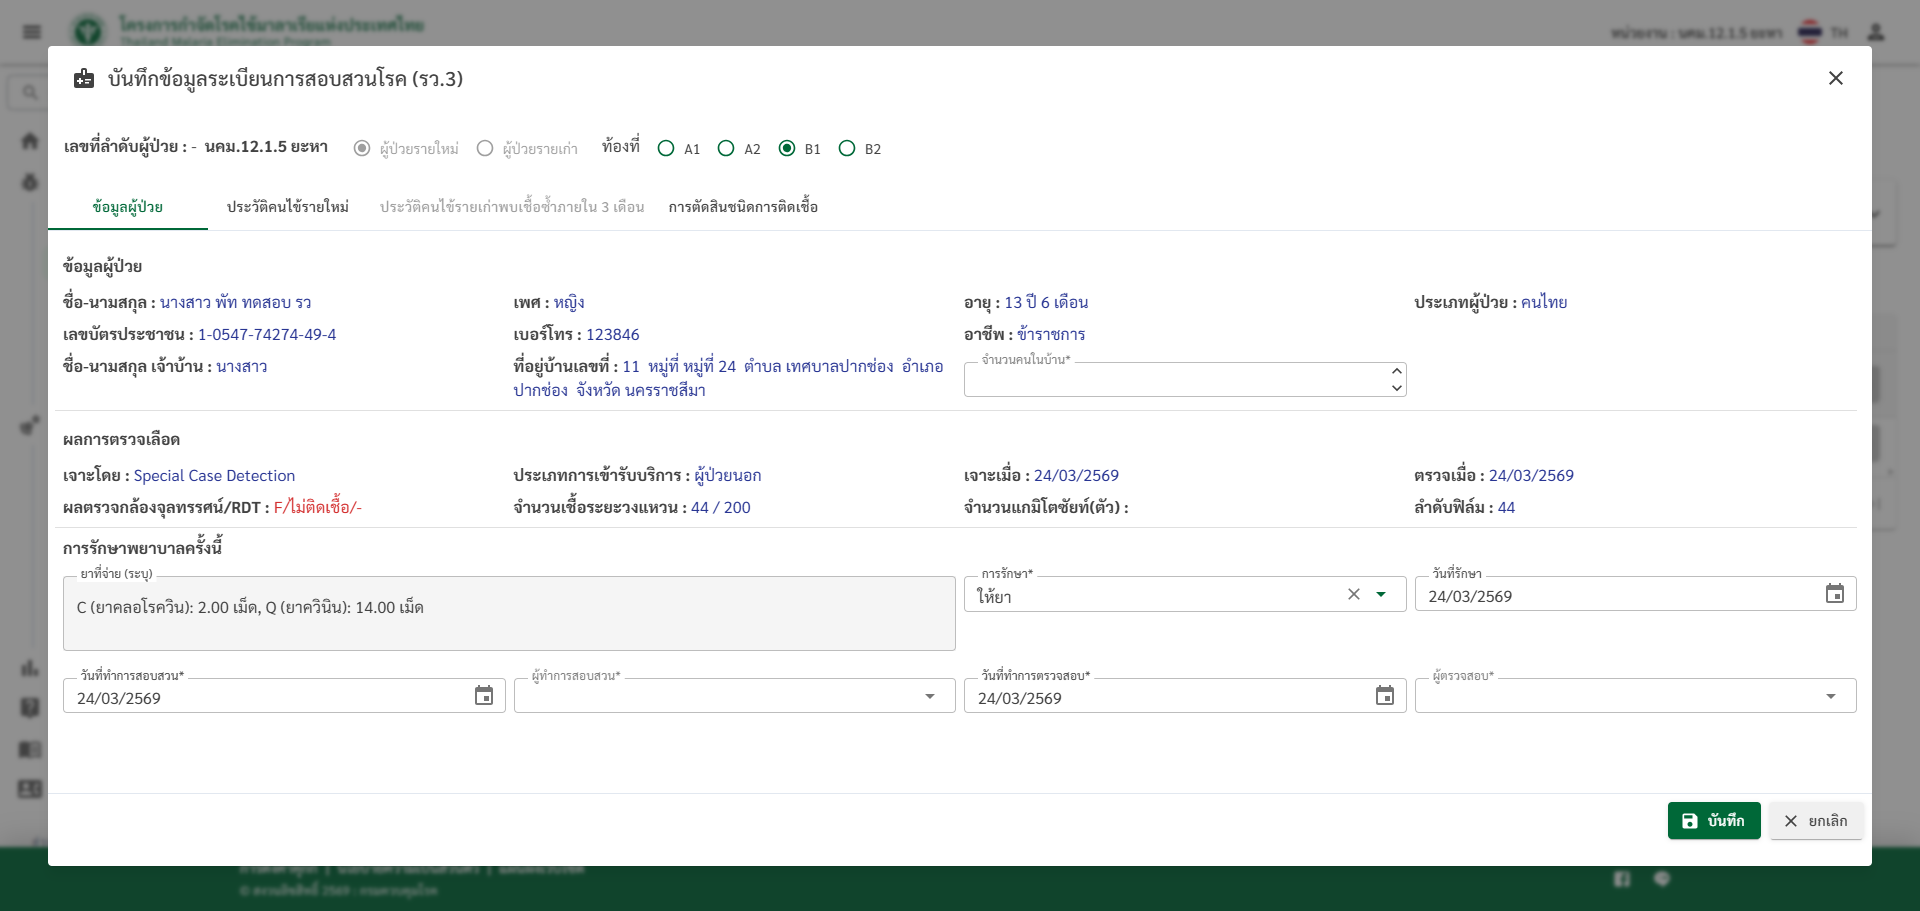Switch to การตัดสินชนิดการติดเชื้อ tab
The height and width of the screenshot is (911, 1920).
pyautogui.click(x=743, y=207)
